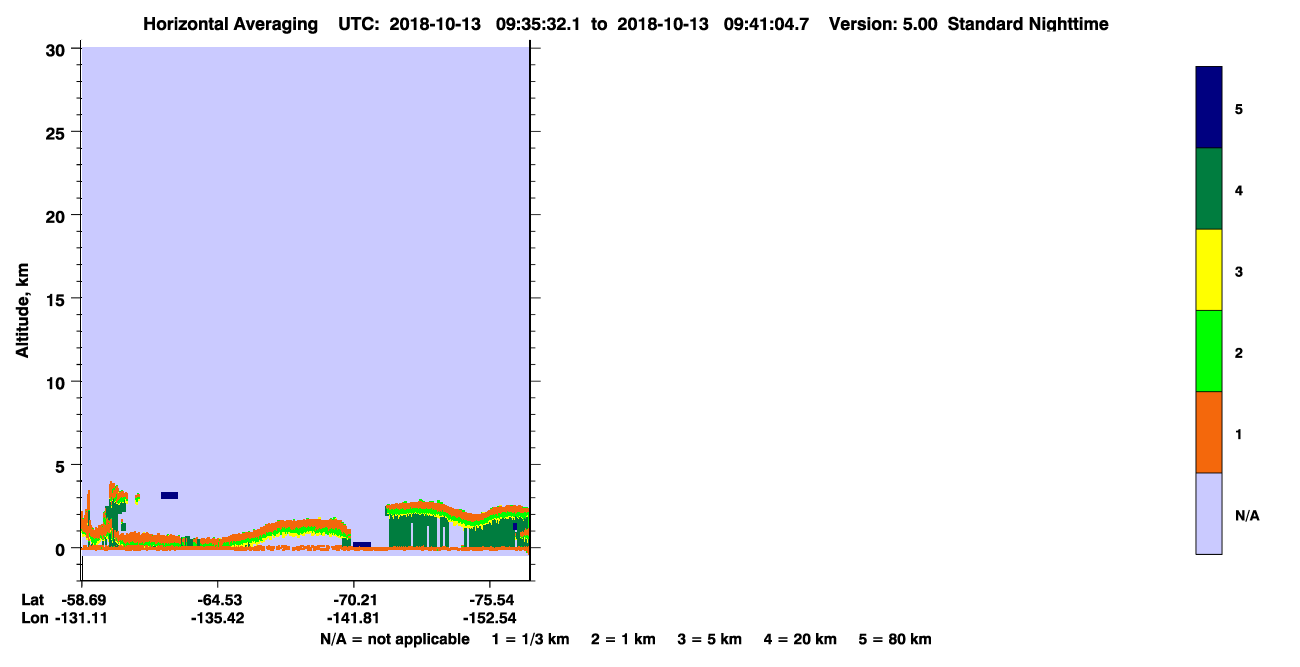Click the colorbar label '3'

click(x=1239, y=271)
